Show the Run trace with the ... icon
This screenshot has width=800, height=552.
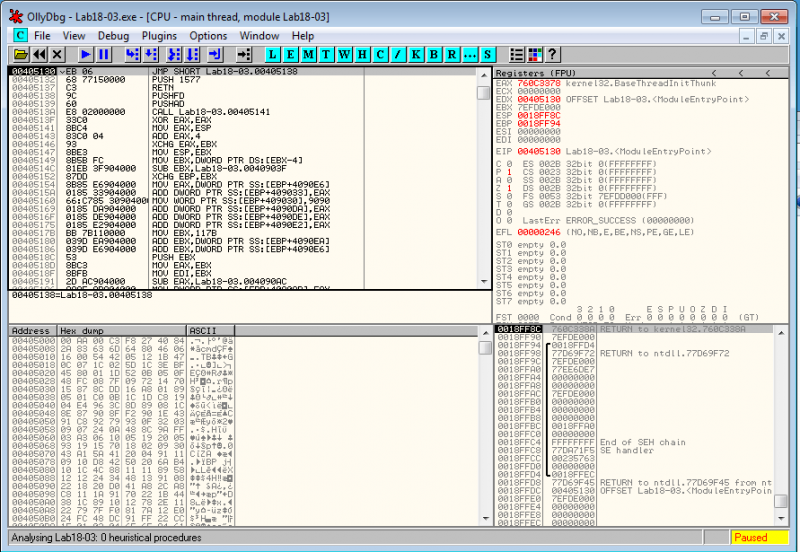pos(470,55)
